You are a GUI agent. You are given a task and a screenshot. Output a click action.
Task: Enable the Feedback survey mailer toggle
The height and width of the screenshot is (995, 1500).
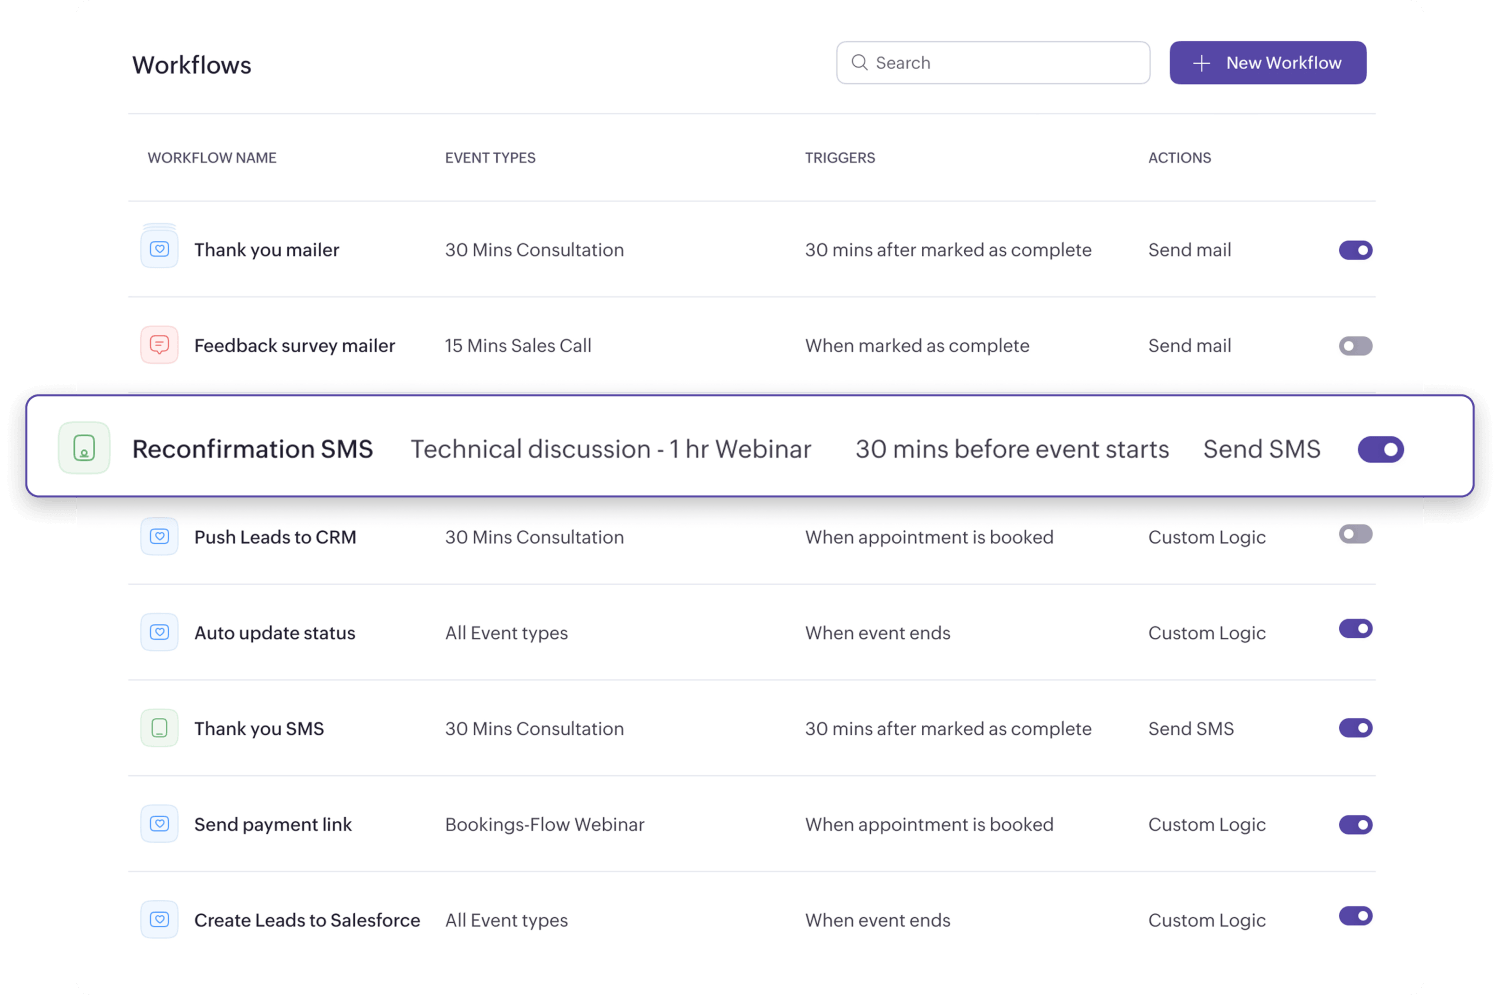[1356, 346]
